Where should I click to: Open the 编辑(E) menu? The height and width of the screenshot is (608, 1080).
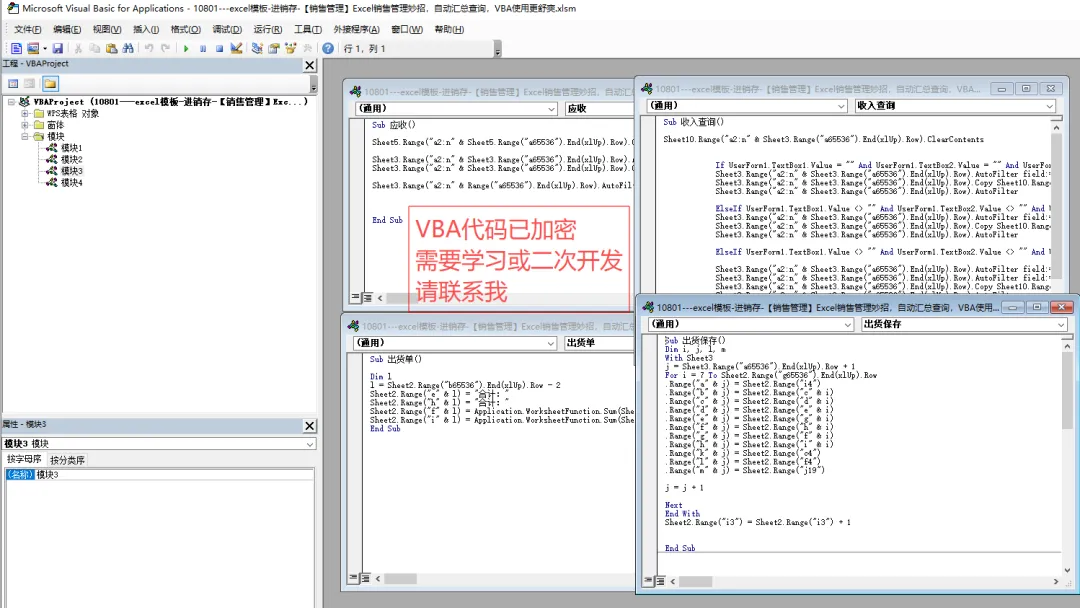[67, 29]
